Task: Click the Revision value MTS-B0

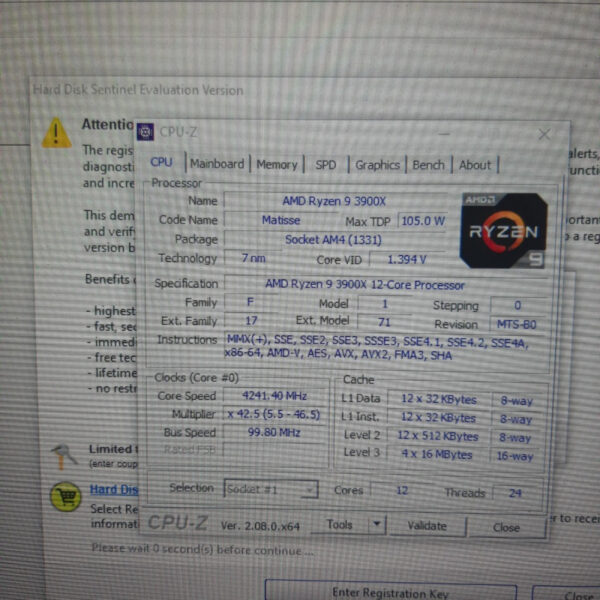Action: pyautogui.click(x=517, y=325)
